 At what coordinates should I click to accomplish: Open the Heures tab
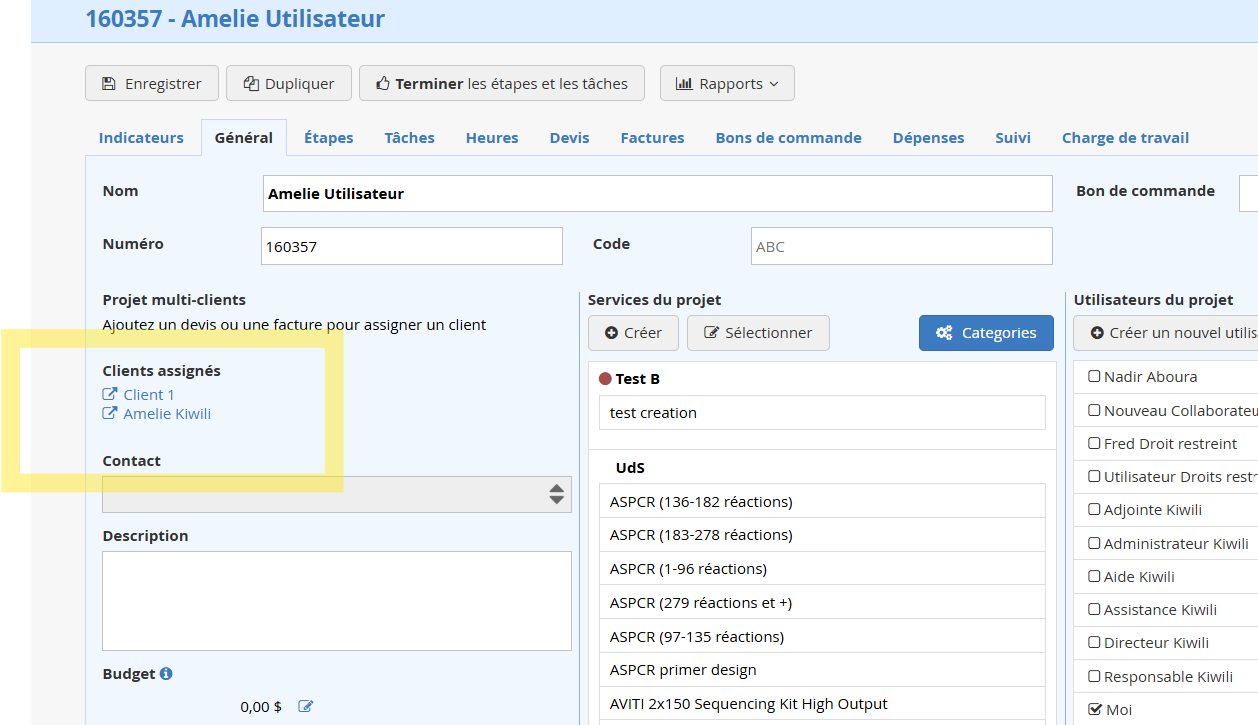tap(492, 138)
